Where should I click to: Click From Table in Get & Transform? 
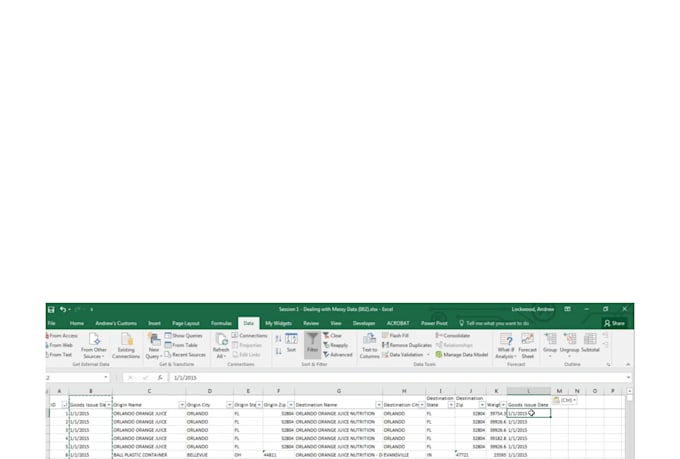(181, 345)
